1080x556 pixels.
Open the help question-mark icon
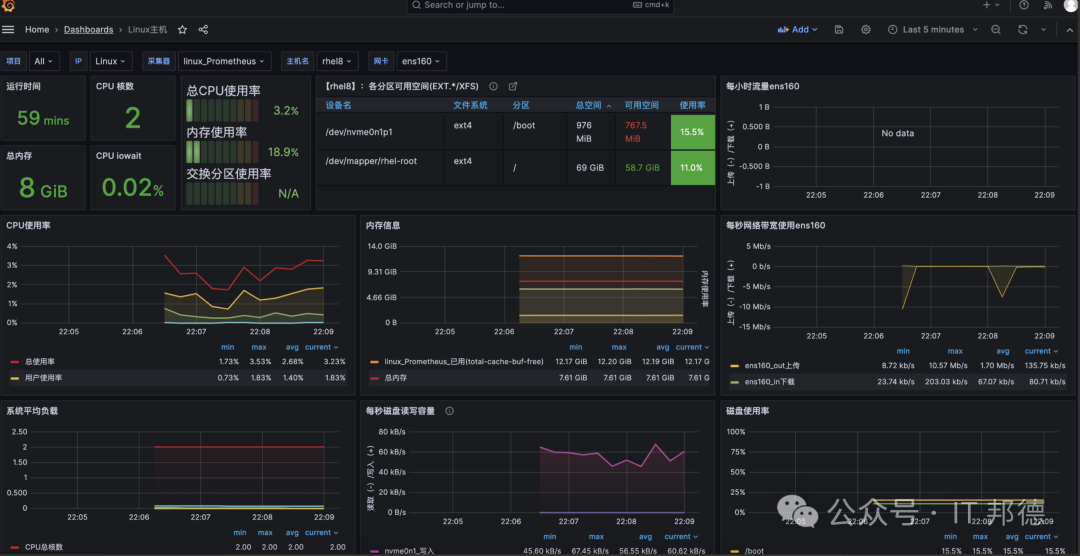1024,5
